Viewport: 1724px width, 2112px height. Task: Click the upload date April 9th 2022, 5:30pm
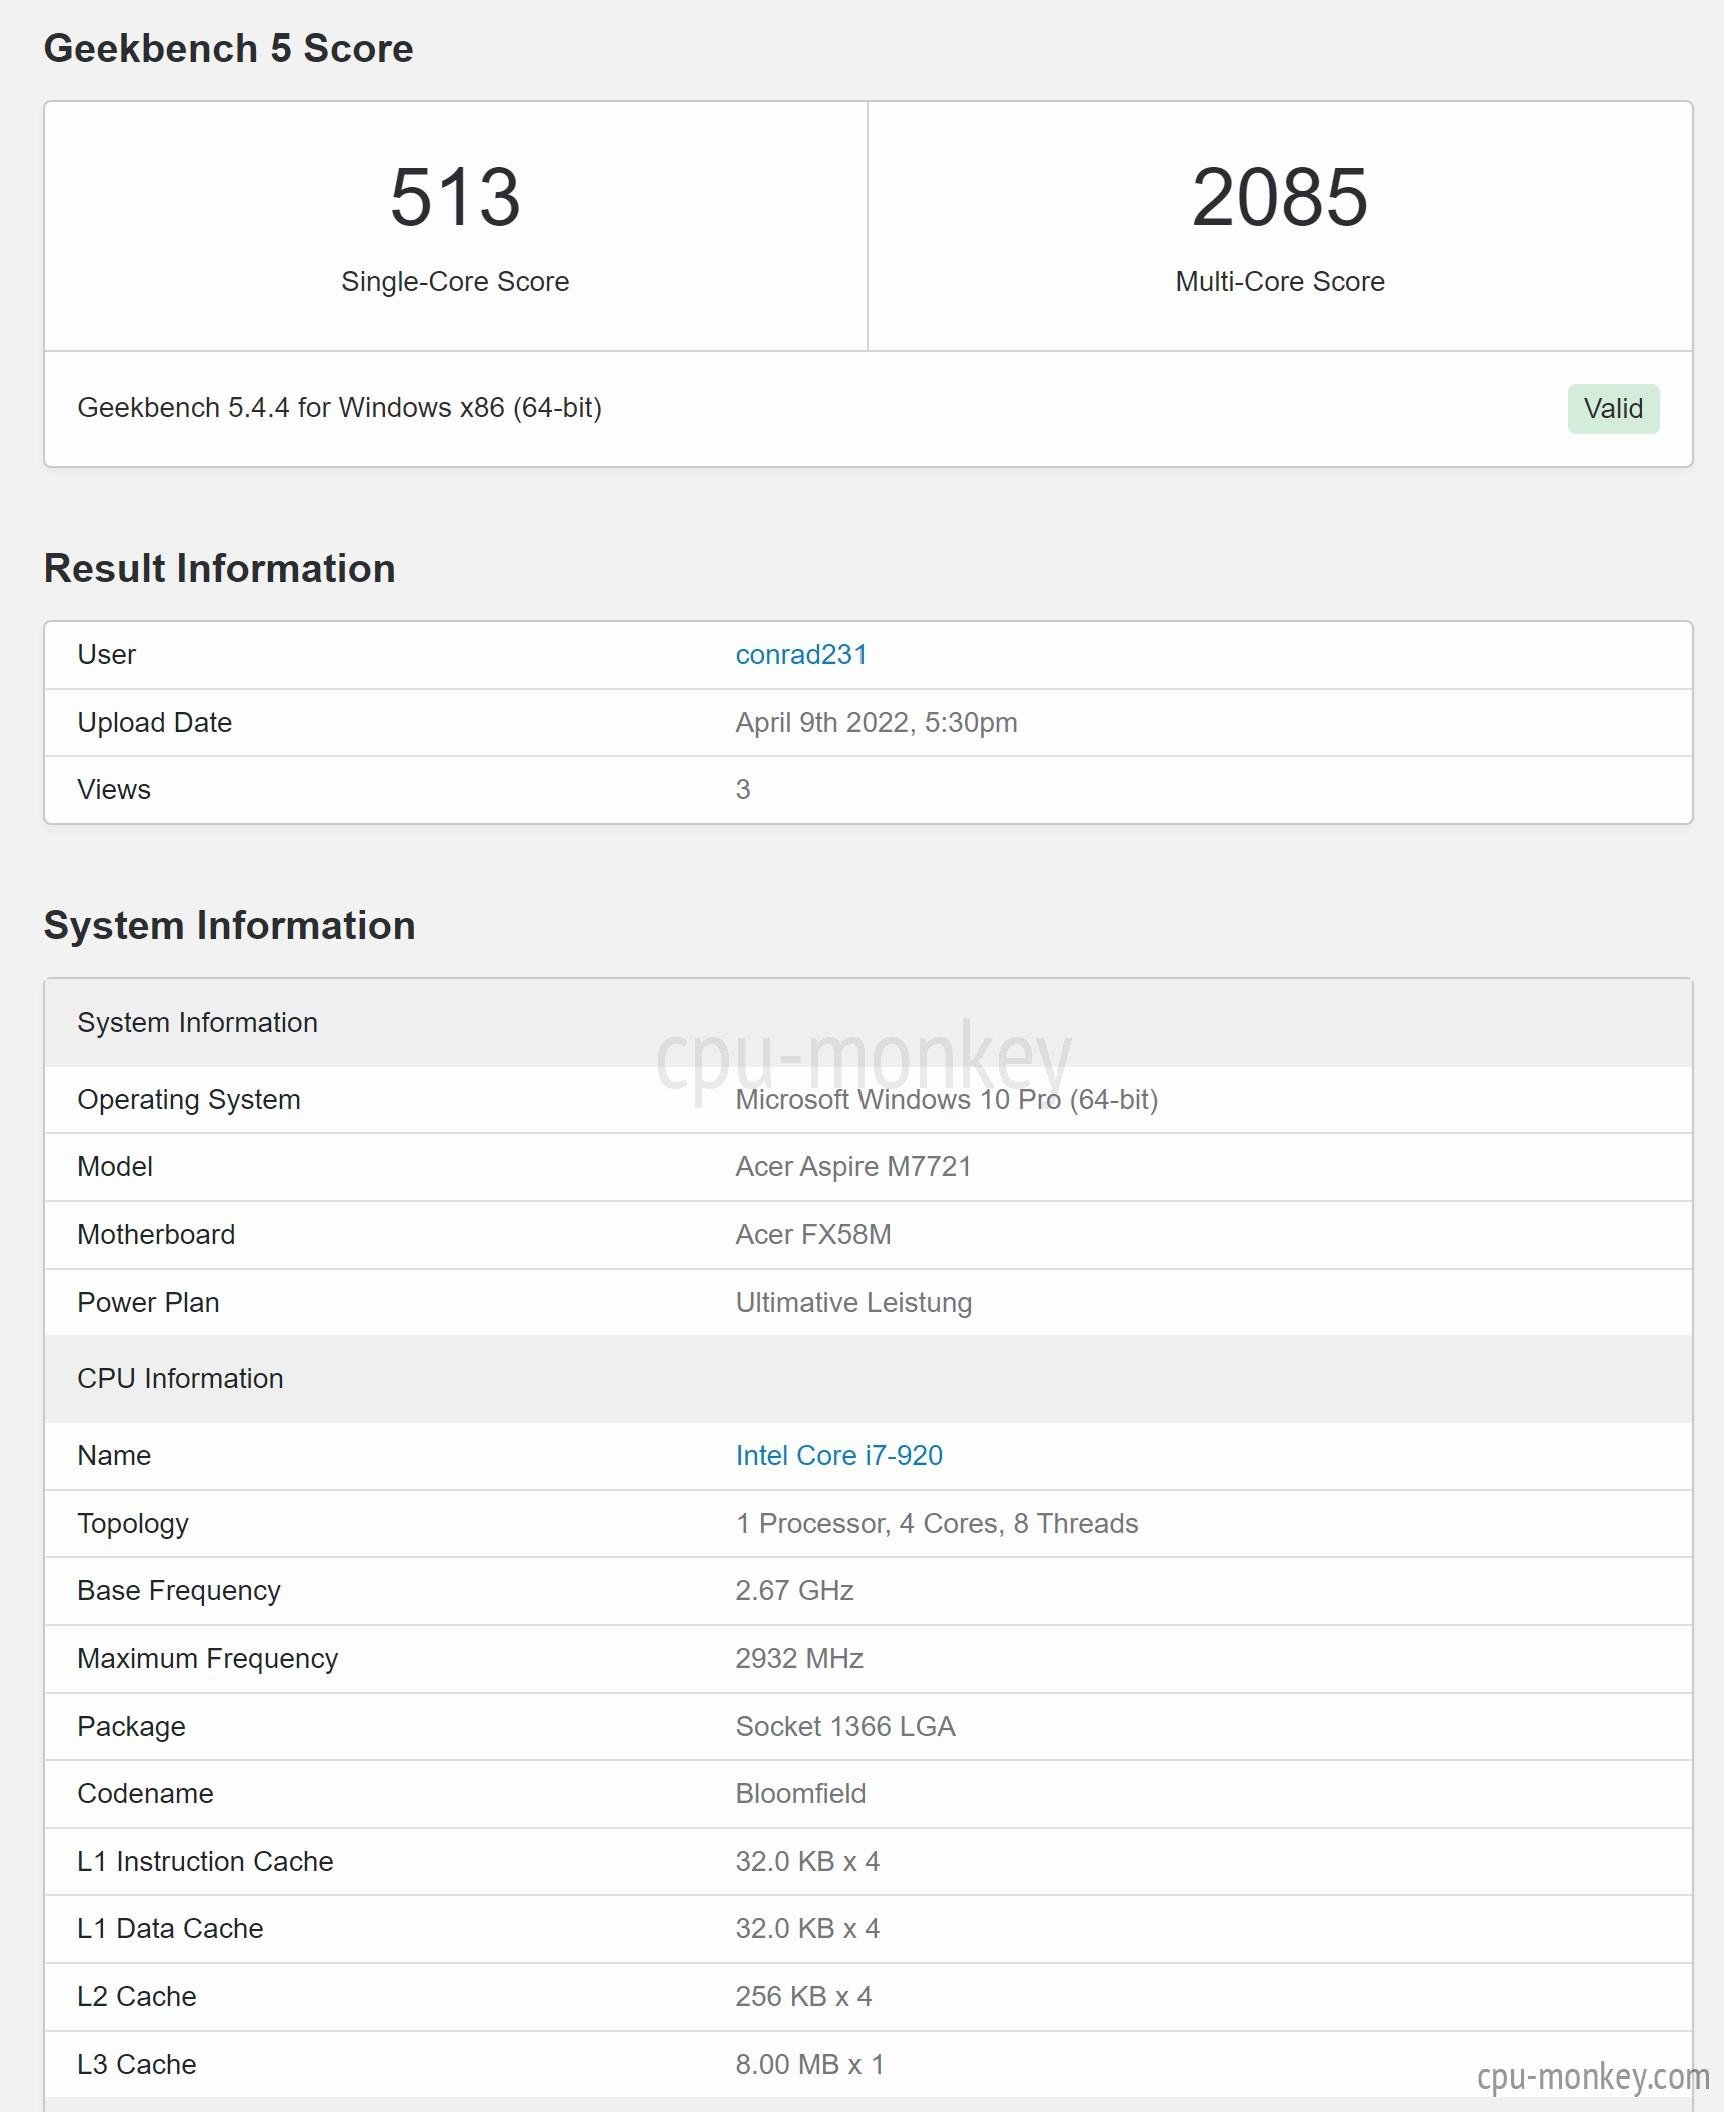(x=876, y=722)
